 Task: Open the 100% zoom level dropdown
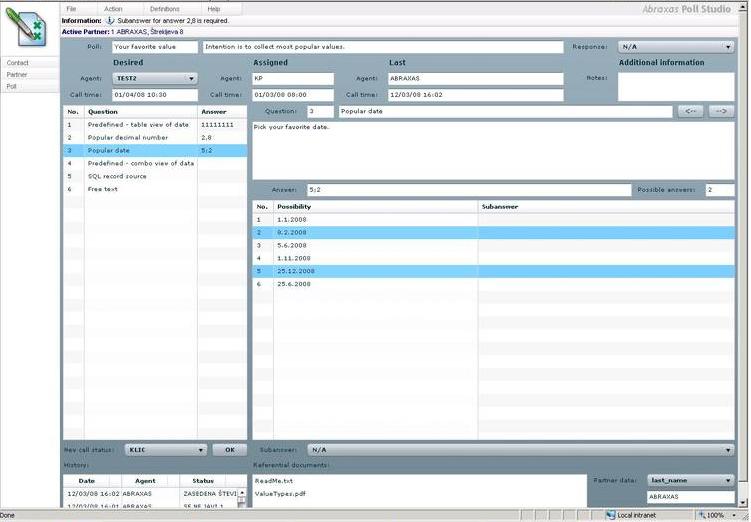[x=734, y=515]
